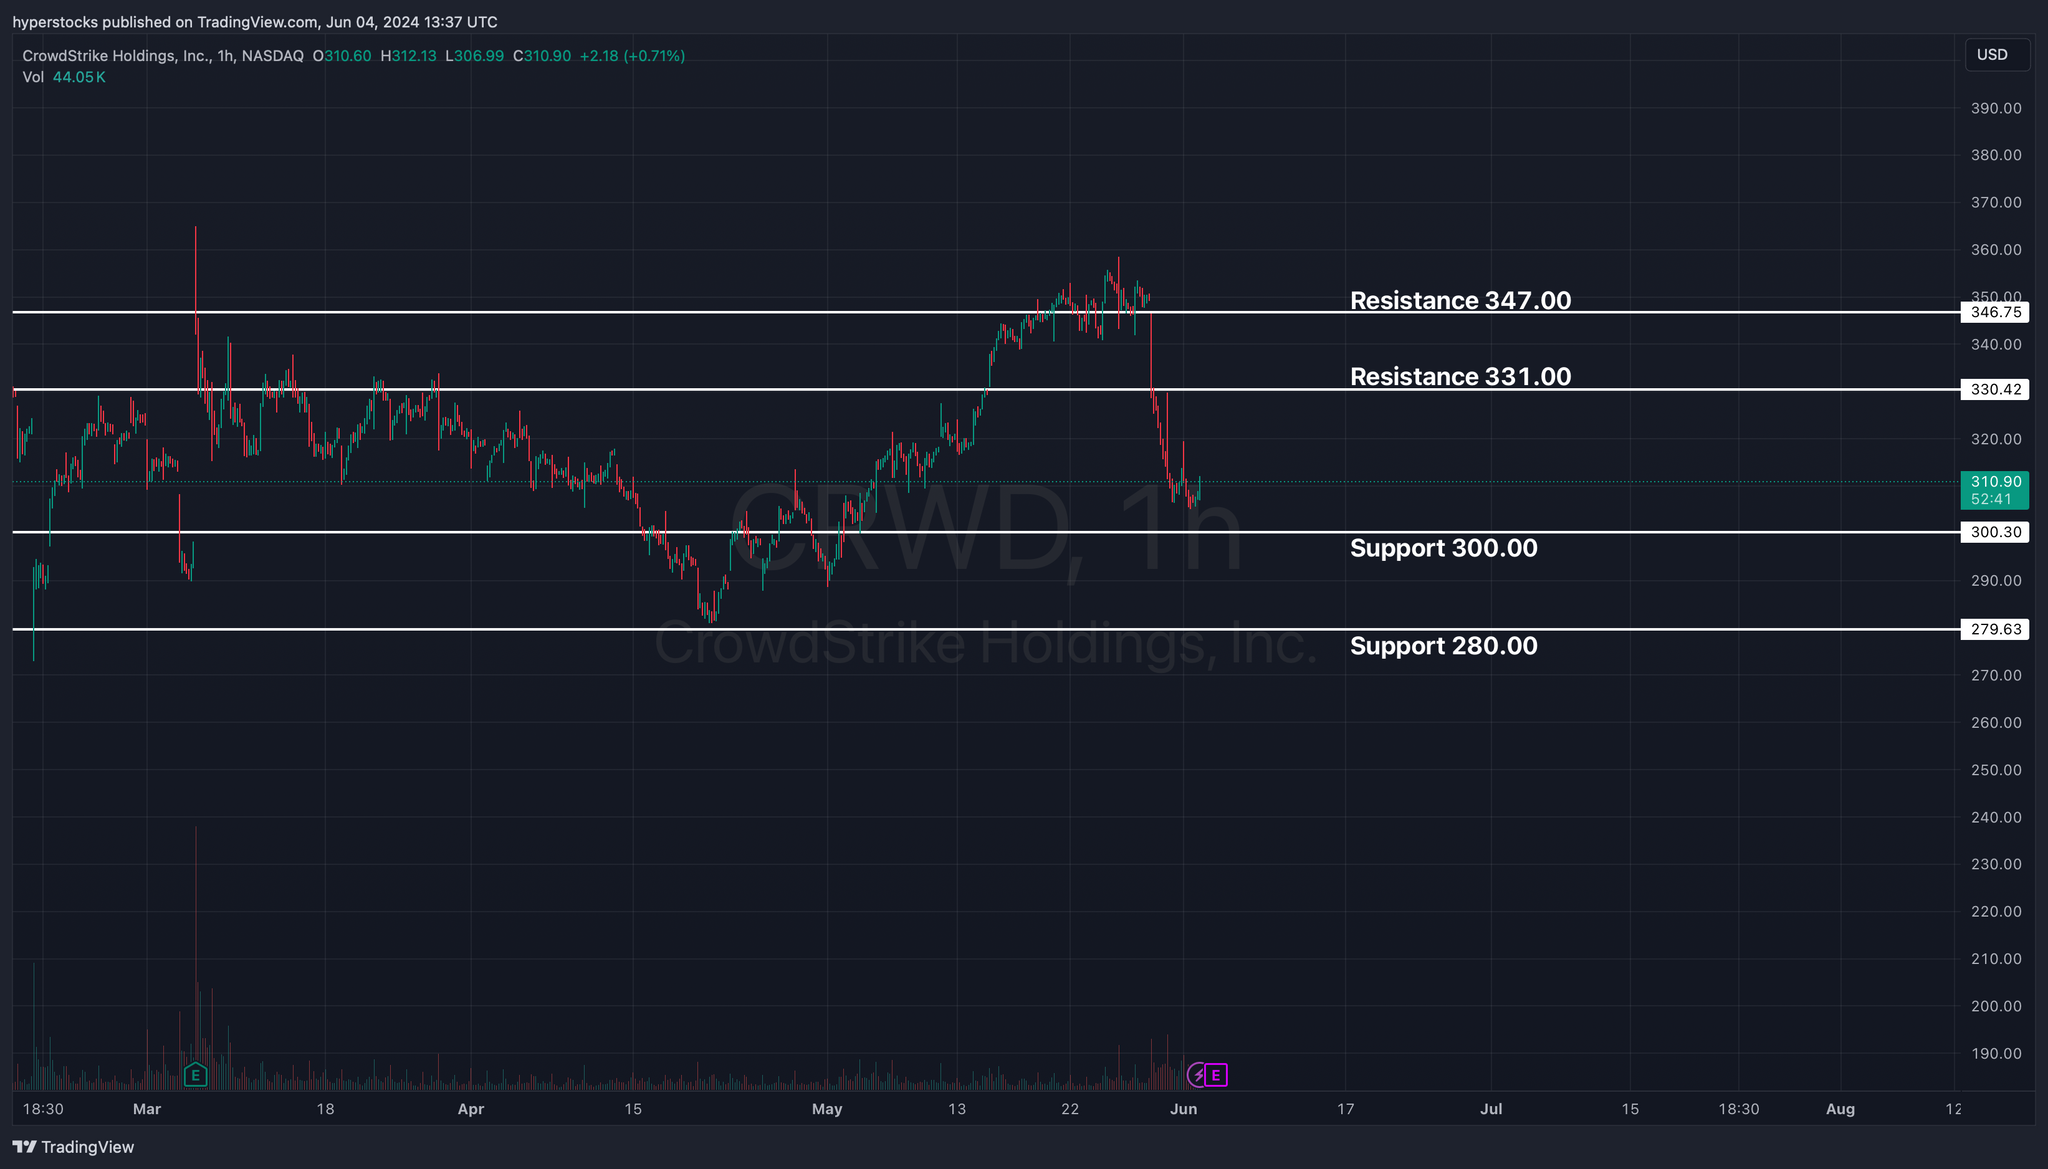Click the TradingView logo at bottom
The image size is (2048, 1169).
point(73,1147)
